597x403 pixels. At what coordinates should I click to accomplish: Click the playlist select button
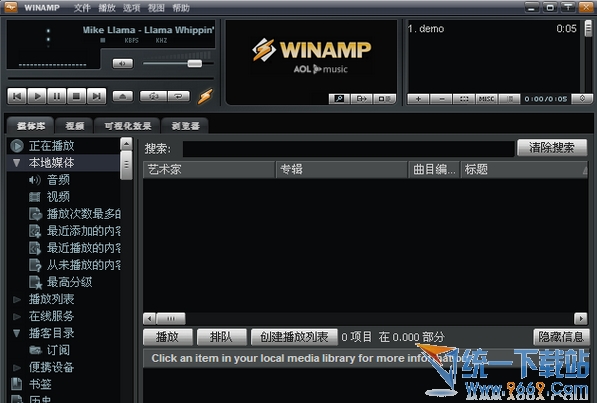click(x=464, y=99)
